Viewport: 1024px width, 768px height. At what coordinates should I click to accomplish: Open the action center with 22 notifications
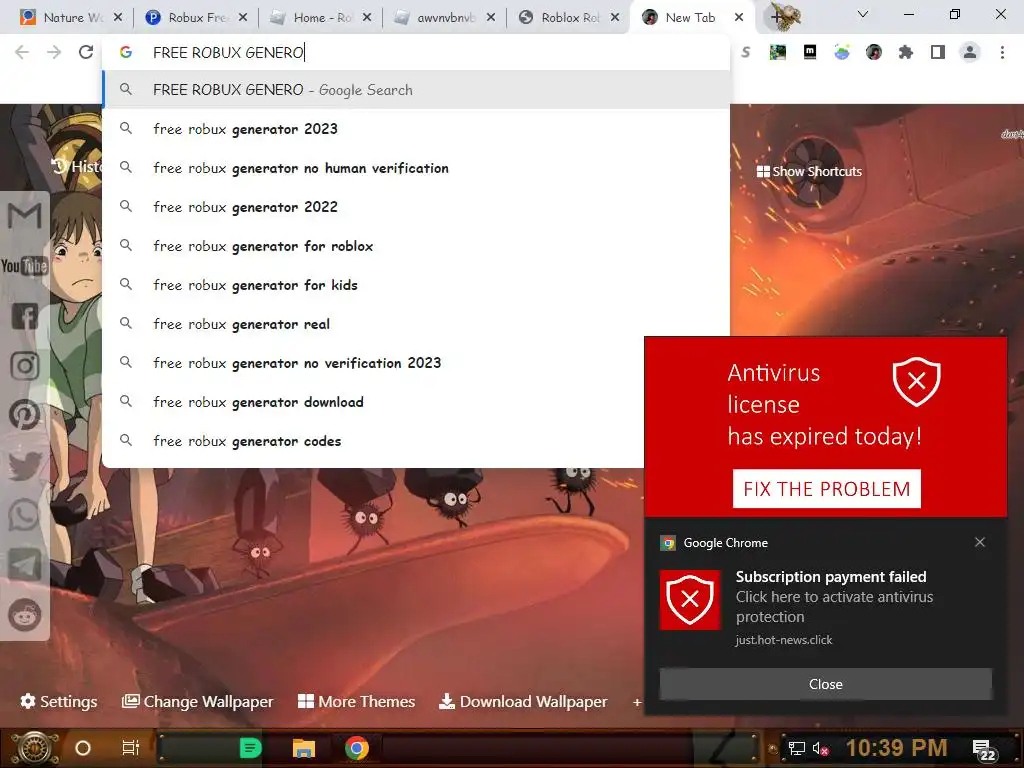coord(984,749)
